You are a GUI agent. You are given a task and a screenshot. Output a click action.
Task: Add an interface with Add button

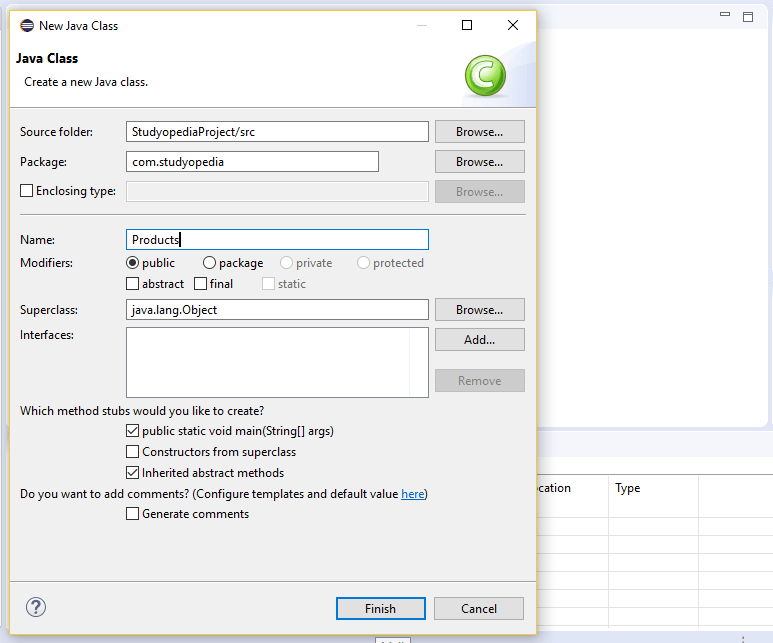(x=480, y=340)
